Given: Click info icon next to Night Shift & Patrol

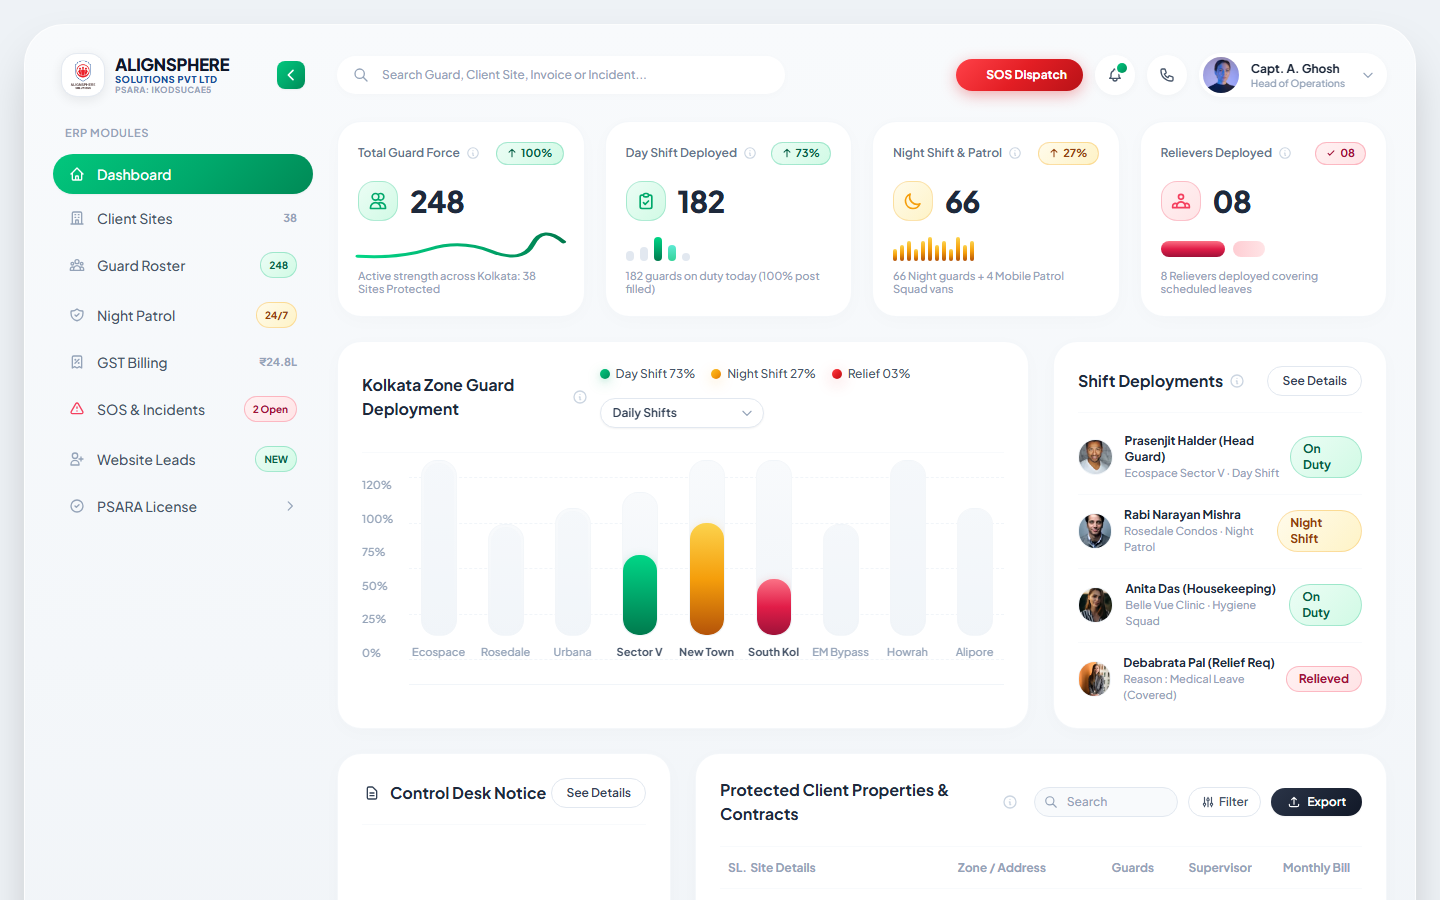Looking at the screenshot, I should coord(1015,153).
